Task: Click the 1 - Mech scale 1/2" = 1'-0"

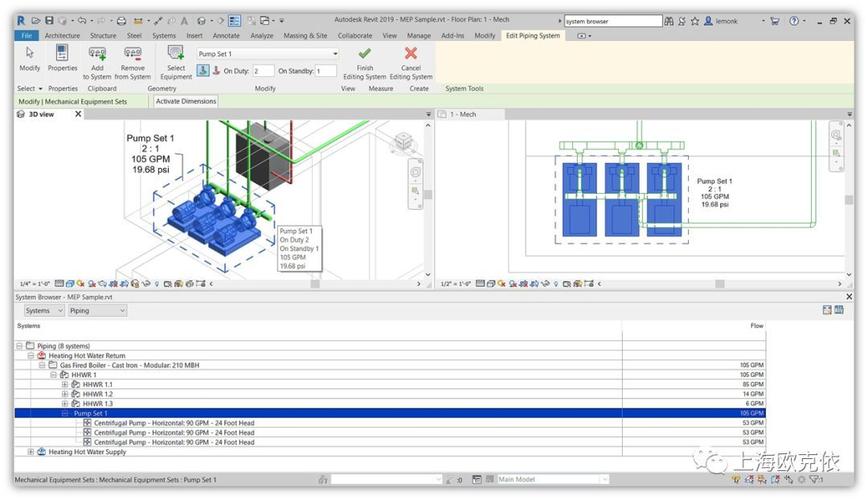Action: [x=456, y=283]
